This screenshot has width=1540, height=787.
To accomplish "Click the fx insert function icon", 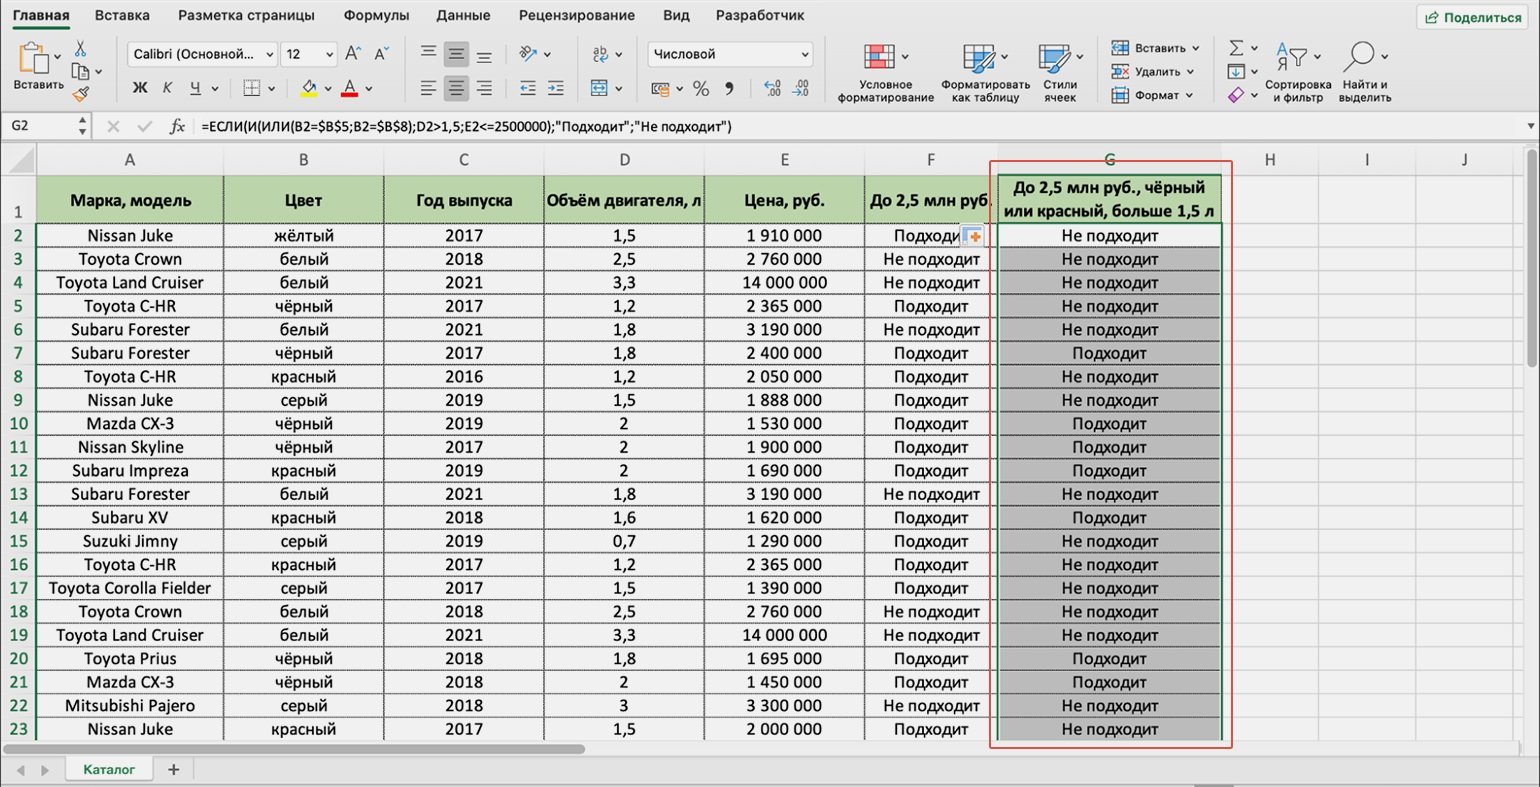I will point(177,127).
